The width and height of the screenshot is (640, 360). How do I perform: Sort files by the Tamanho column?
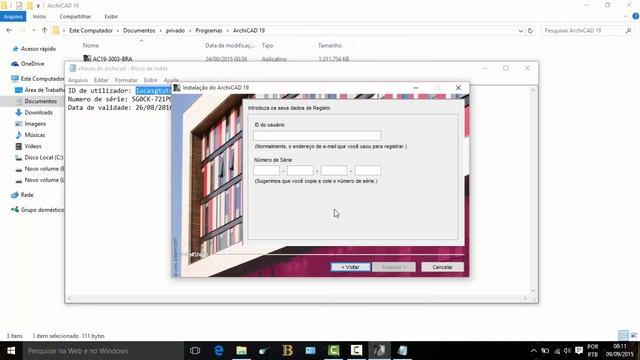[330, 45]
